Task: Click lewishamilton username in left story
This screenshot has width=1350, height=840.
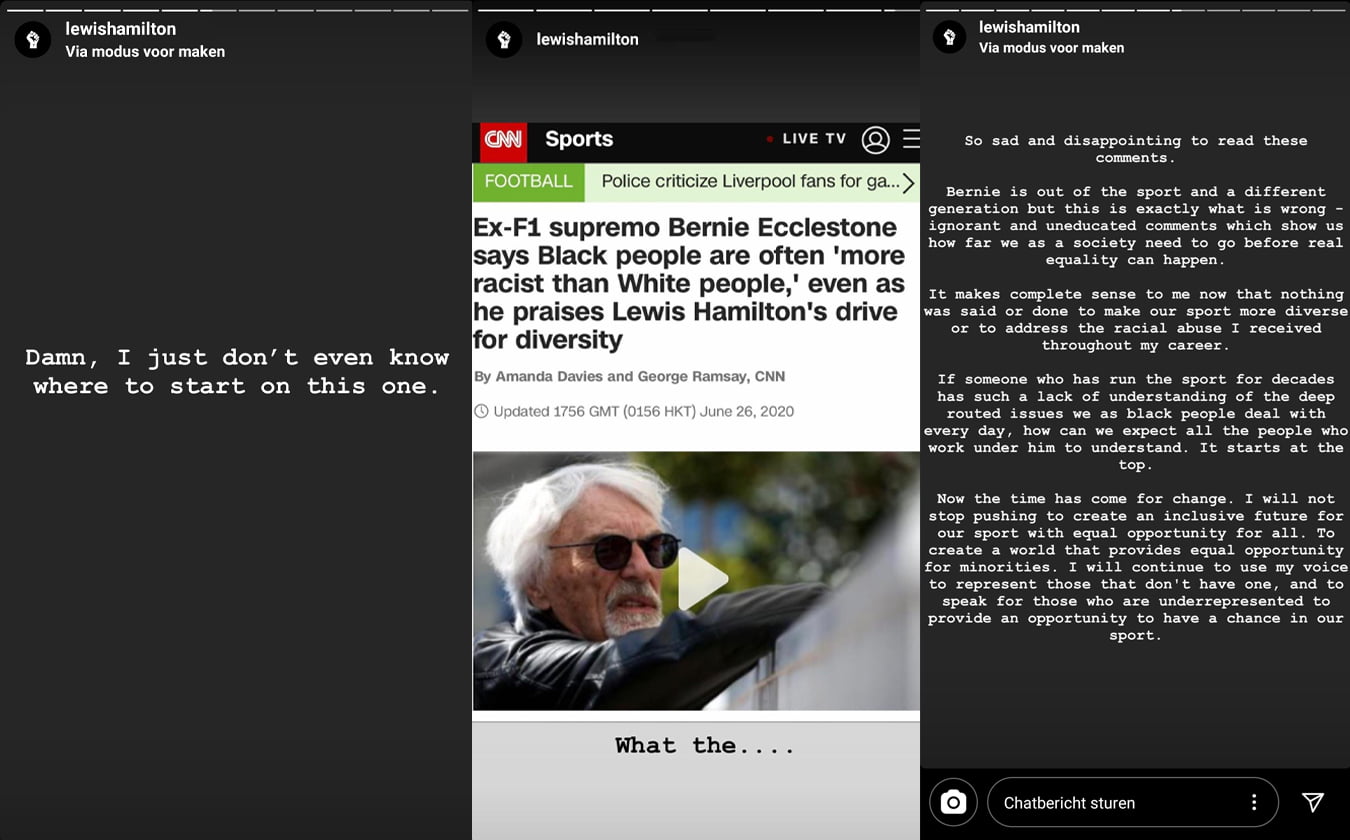Action: pyautogui.click(x=120, y=30)
